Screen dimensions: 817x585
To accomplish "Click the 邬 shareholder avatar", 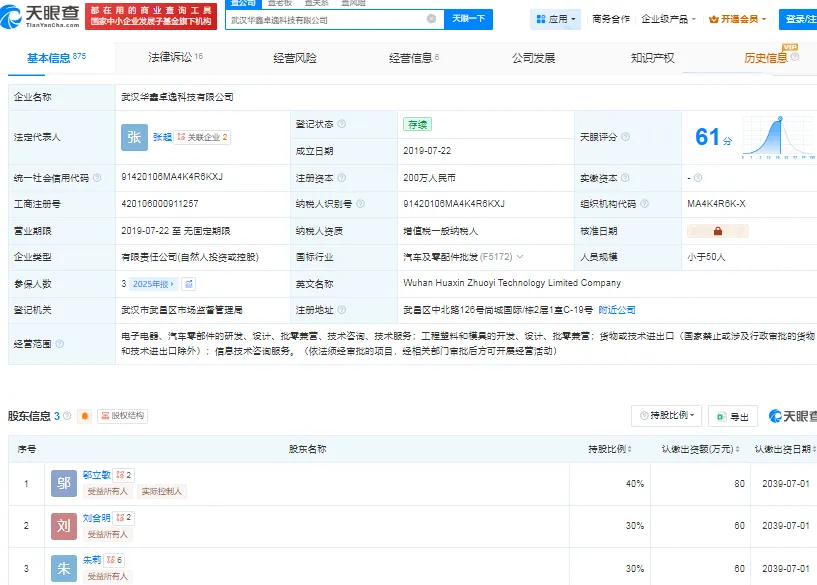I will click(64, 483).
